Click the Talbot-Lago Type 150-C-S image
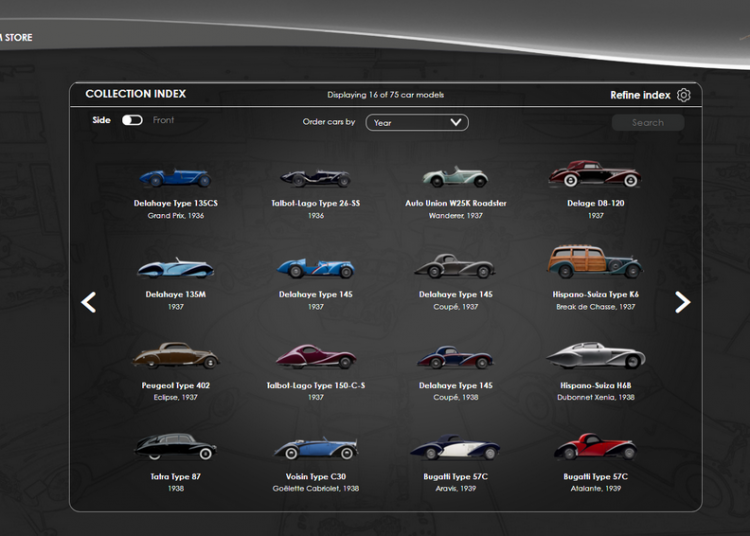Image resolution: width=750 pixels, height=536 pixels. coord(315,356)
